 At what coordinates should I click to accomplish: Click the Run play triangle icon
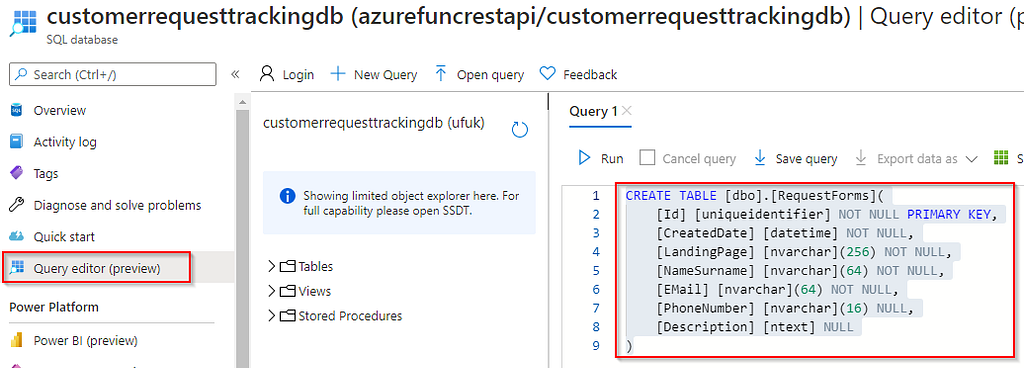584,158
